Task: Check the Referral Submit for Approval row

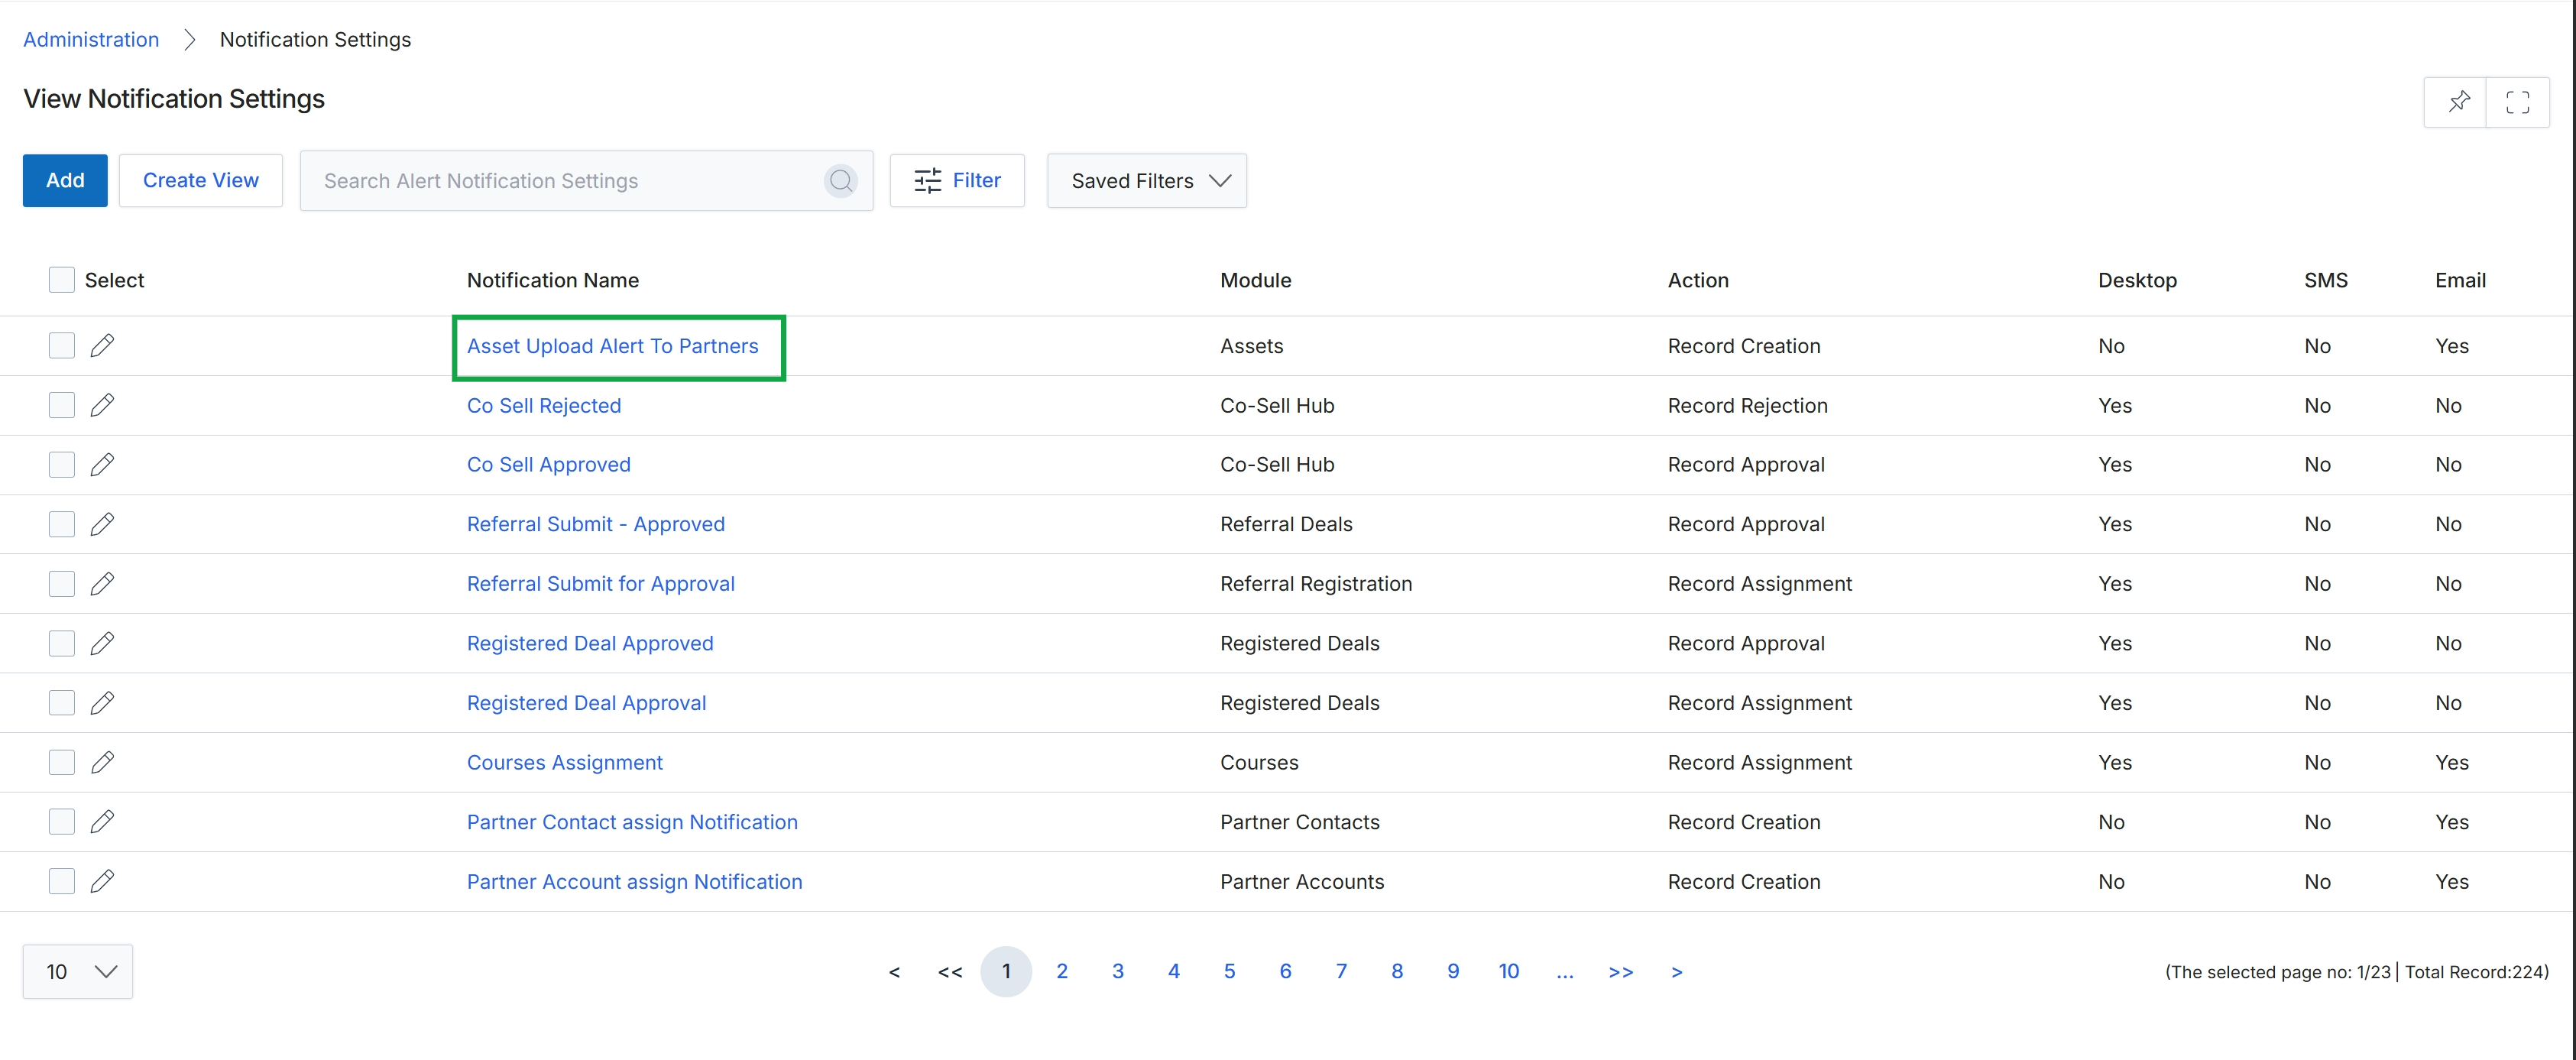Action: click(62, 584)
